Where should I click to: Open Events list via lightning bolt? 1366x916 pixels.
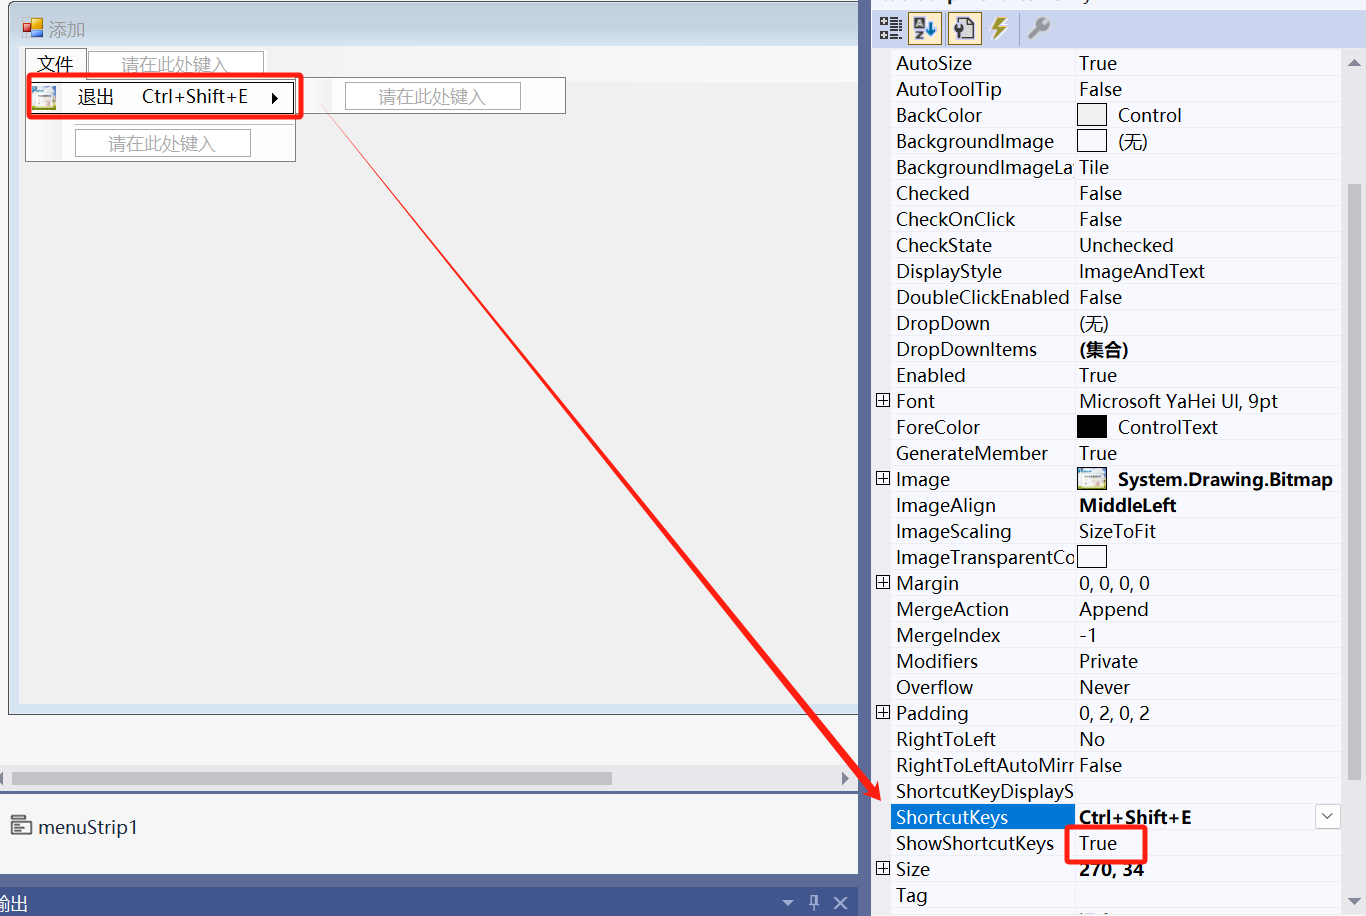pos(999,28)
